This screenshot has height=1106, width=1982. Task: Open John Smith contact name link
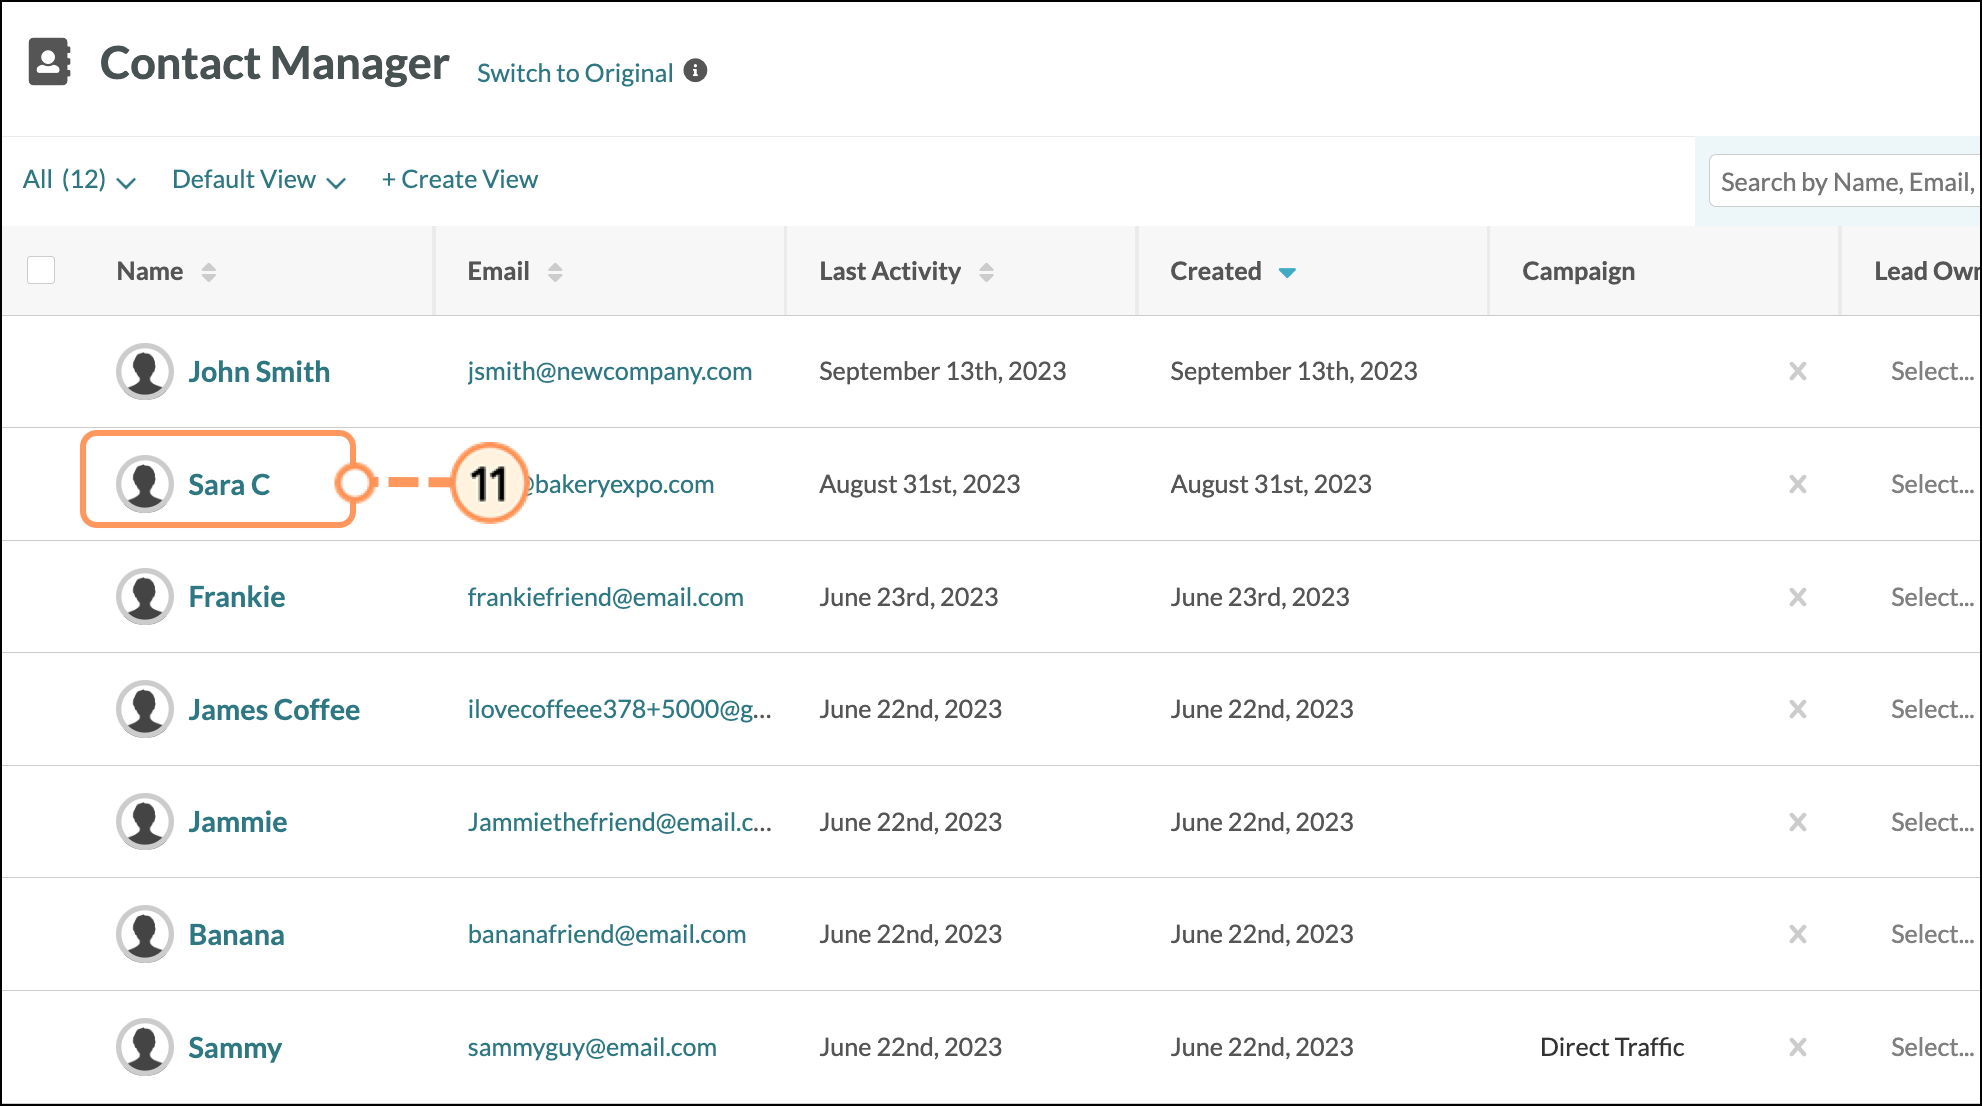pos(259,372)
